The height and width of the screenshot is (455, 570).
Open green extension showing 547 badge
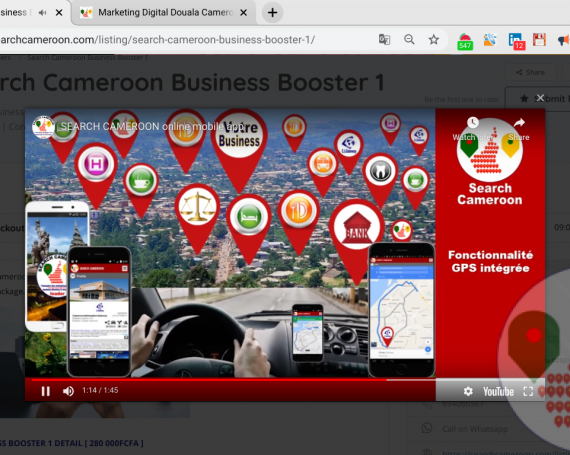[465, 41]
